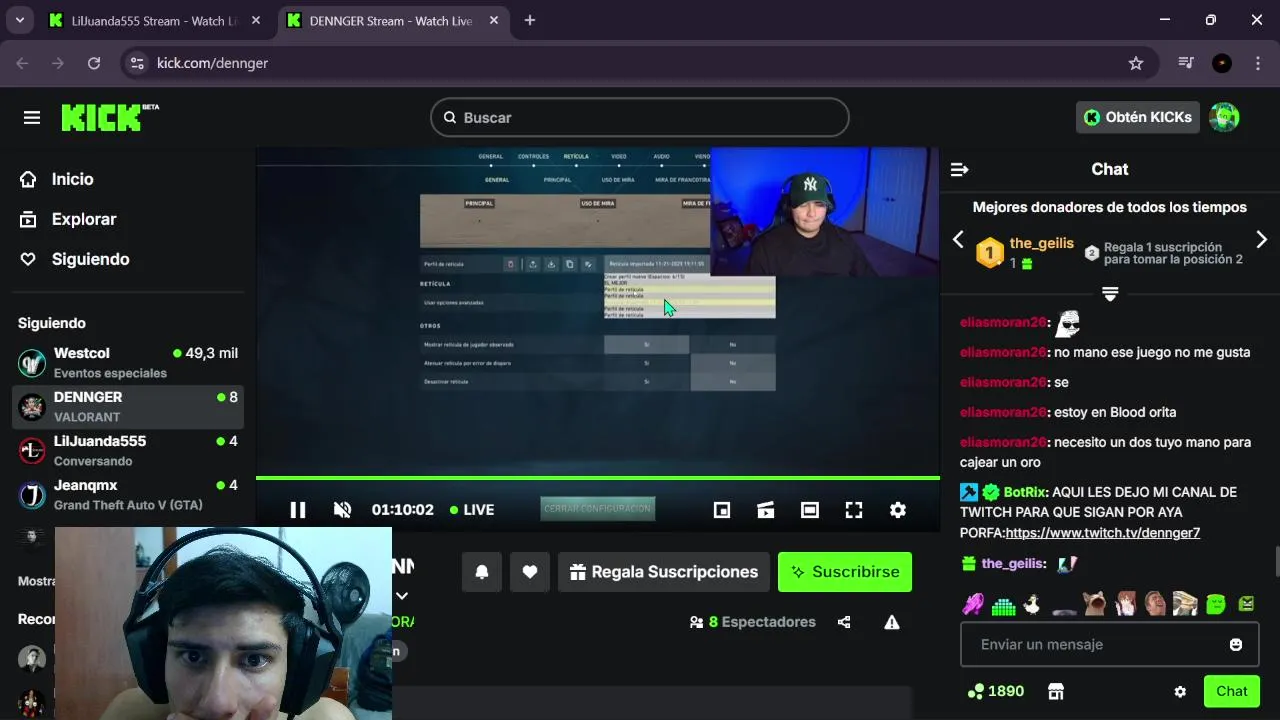This screenshot has width=1280, height=720.
Task: Collapse the donors leaderboard handle
Action: [1110, 294]
